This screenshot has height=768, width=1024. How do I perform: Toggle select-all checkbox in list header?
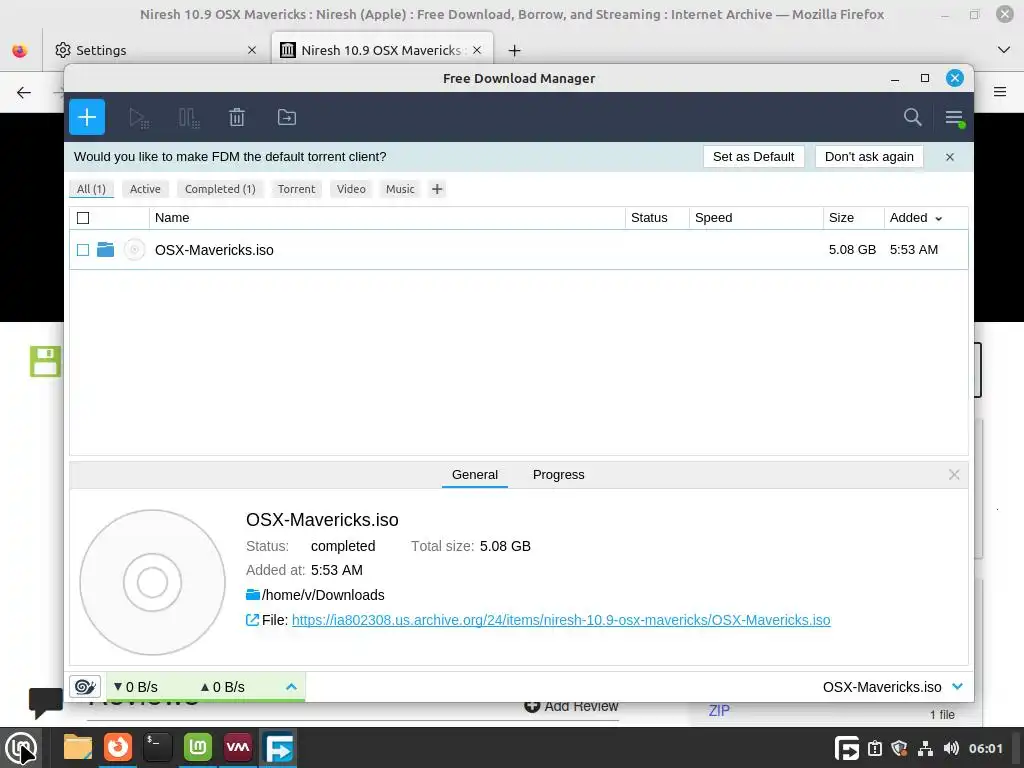[83, 218]
